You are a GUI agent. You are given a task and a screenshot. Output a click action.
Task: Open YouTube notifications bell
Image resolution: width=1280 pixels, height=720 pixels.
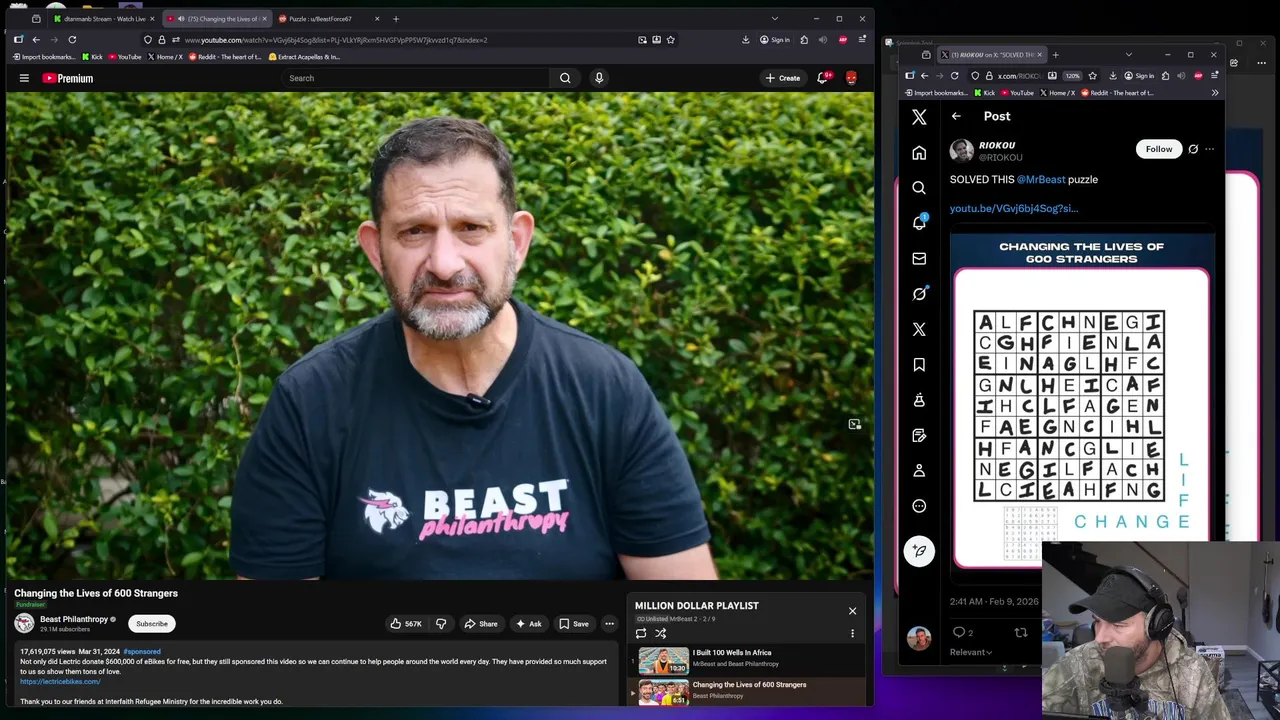(823, 78)
